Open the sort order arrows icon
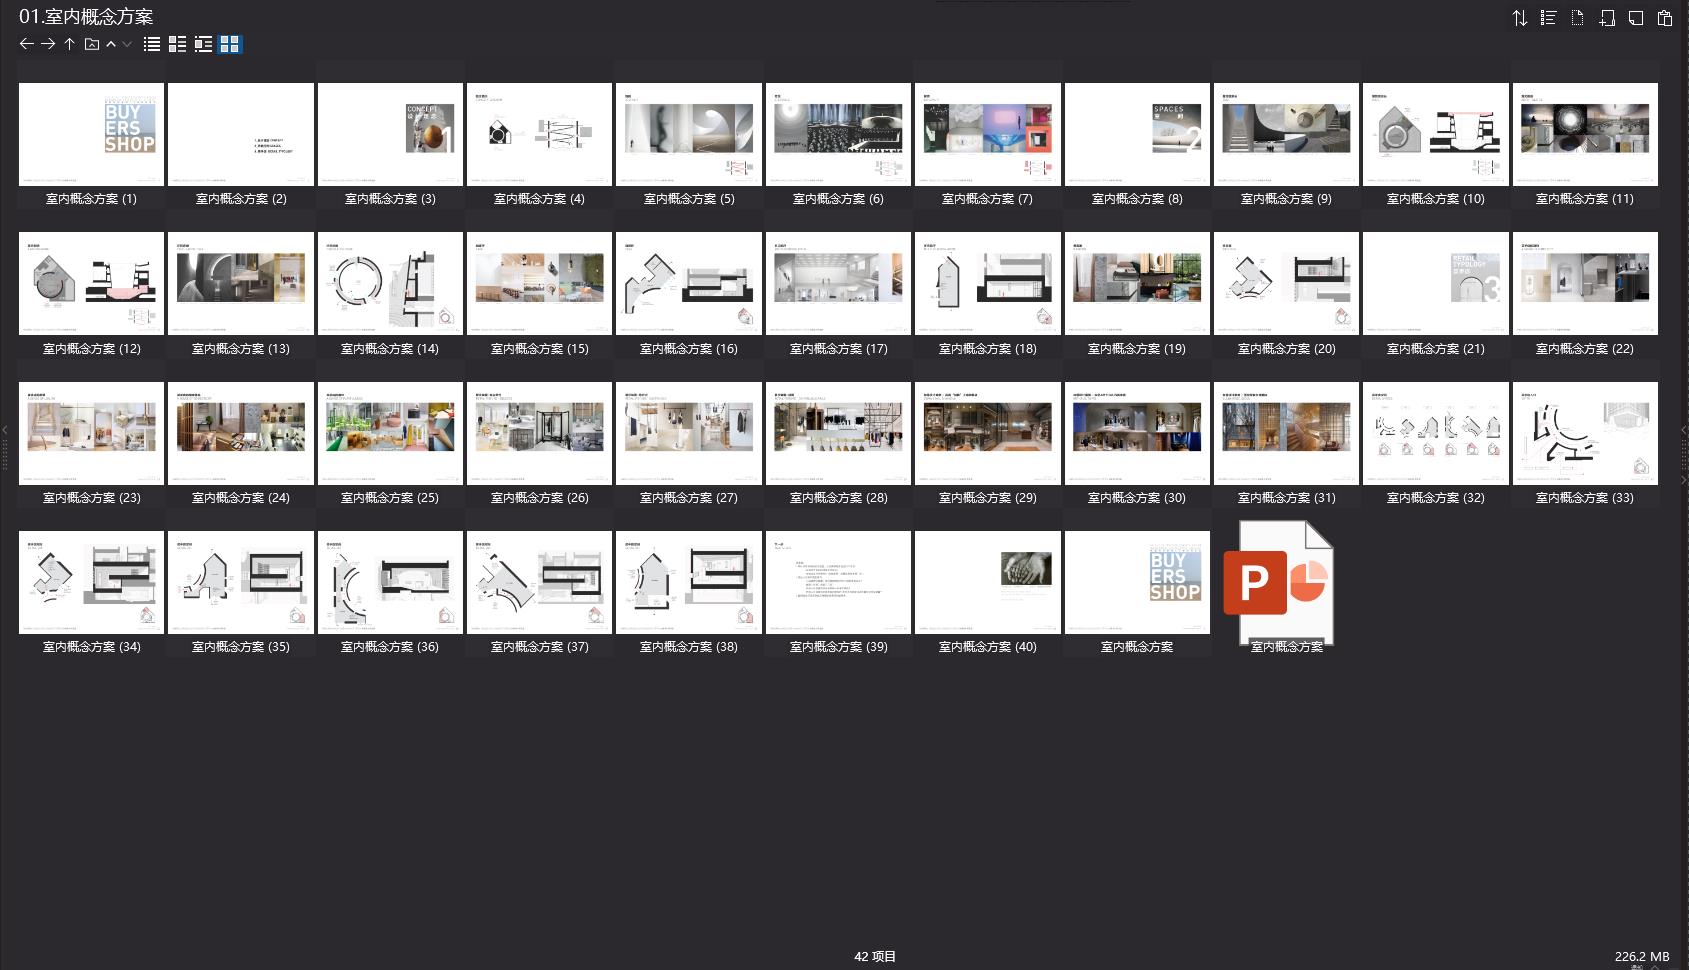This screenshot has height=970, width=1689. click(x=1519, y=18)
